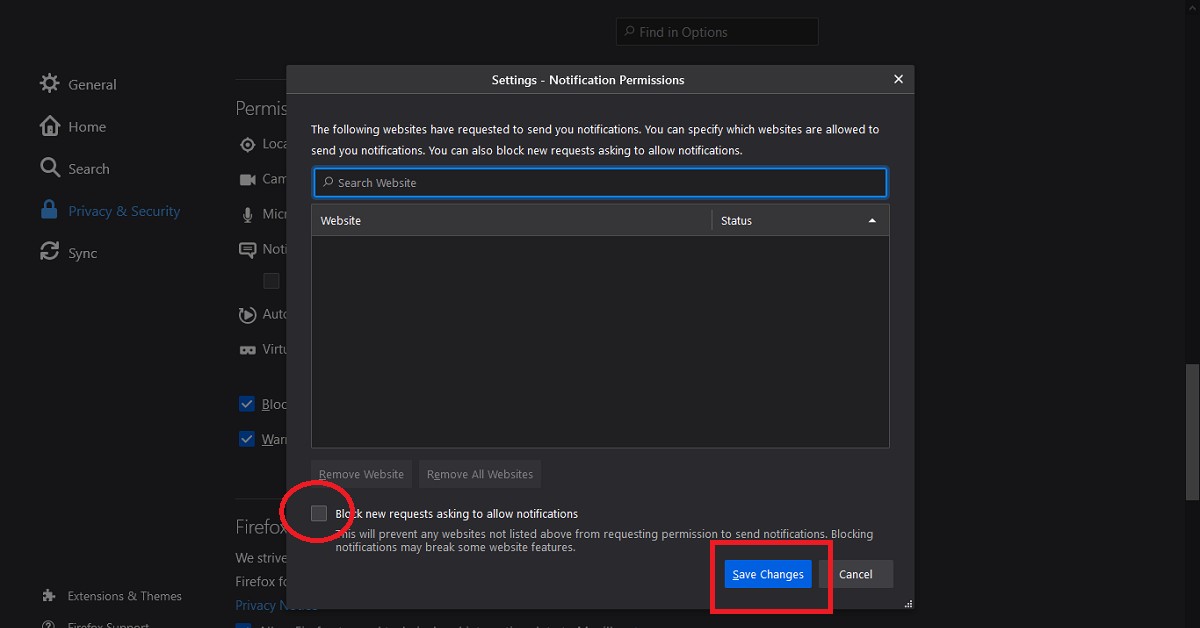Toggle the Warn checkbox under permissions

click(247, 439)
